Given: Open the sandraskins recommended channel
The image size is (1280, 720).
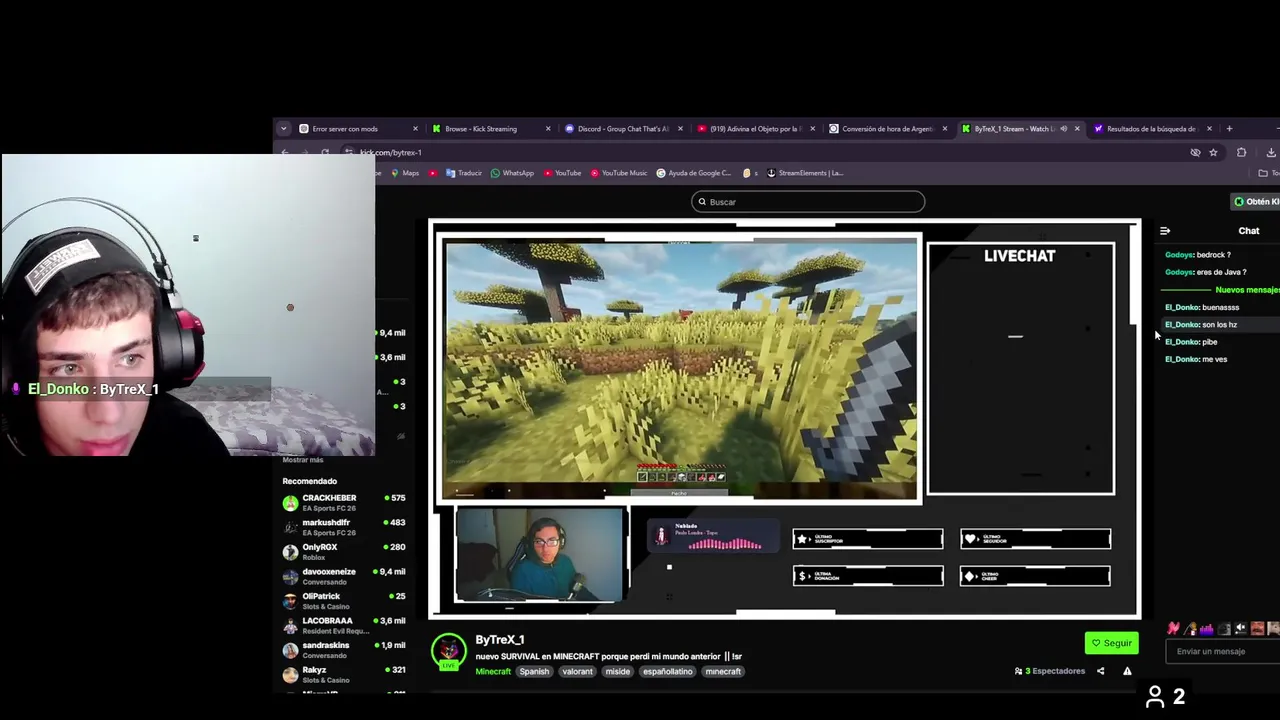Looking at the screenshot, I should [344, 650].
